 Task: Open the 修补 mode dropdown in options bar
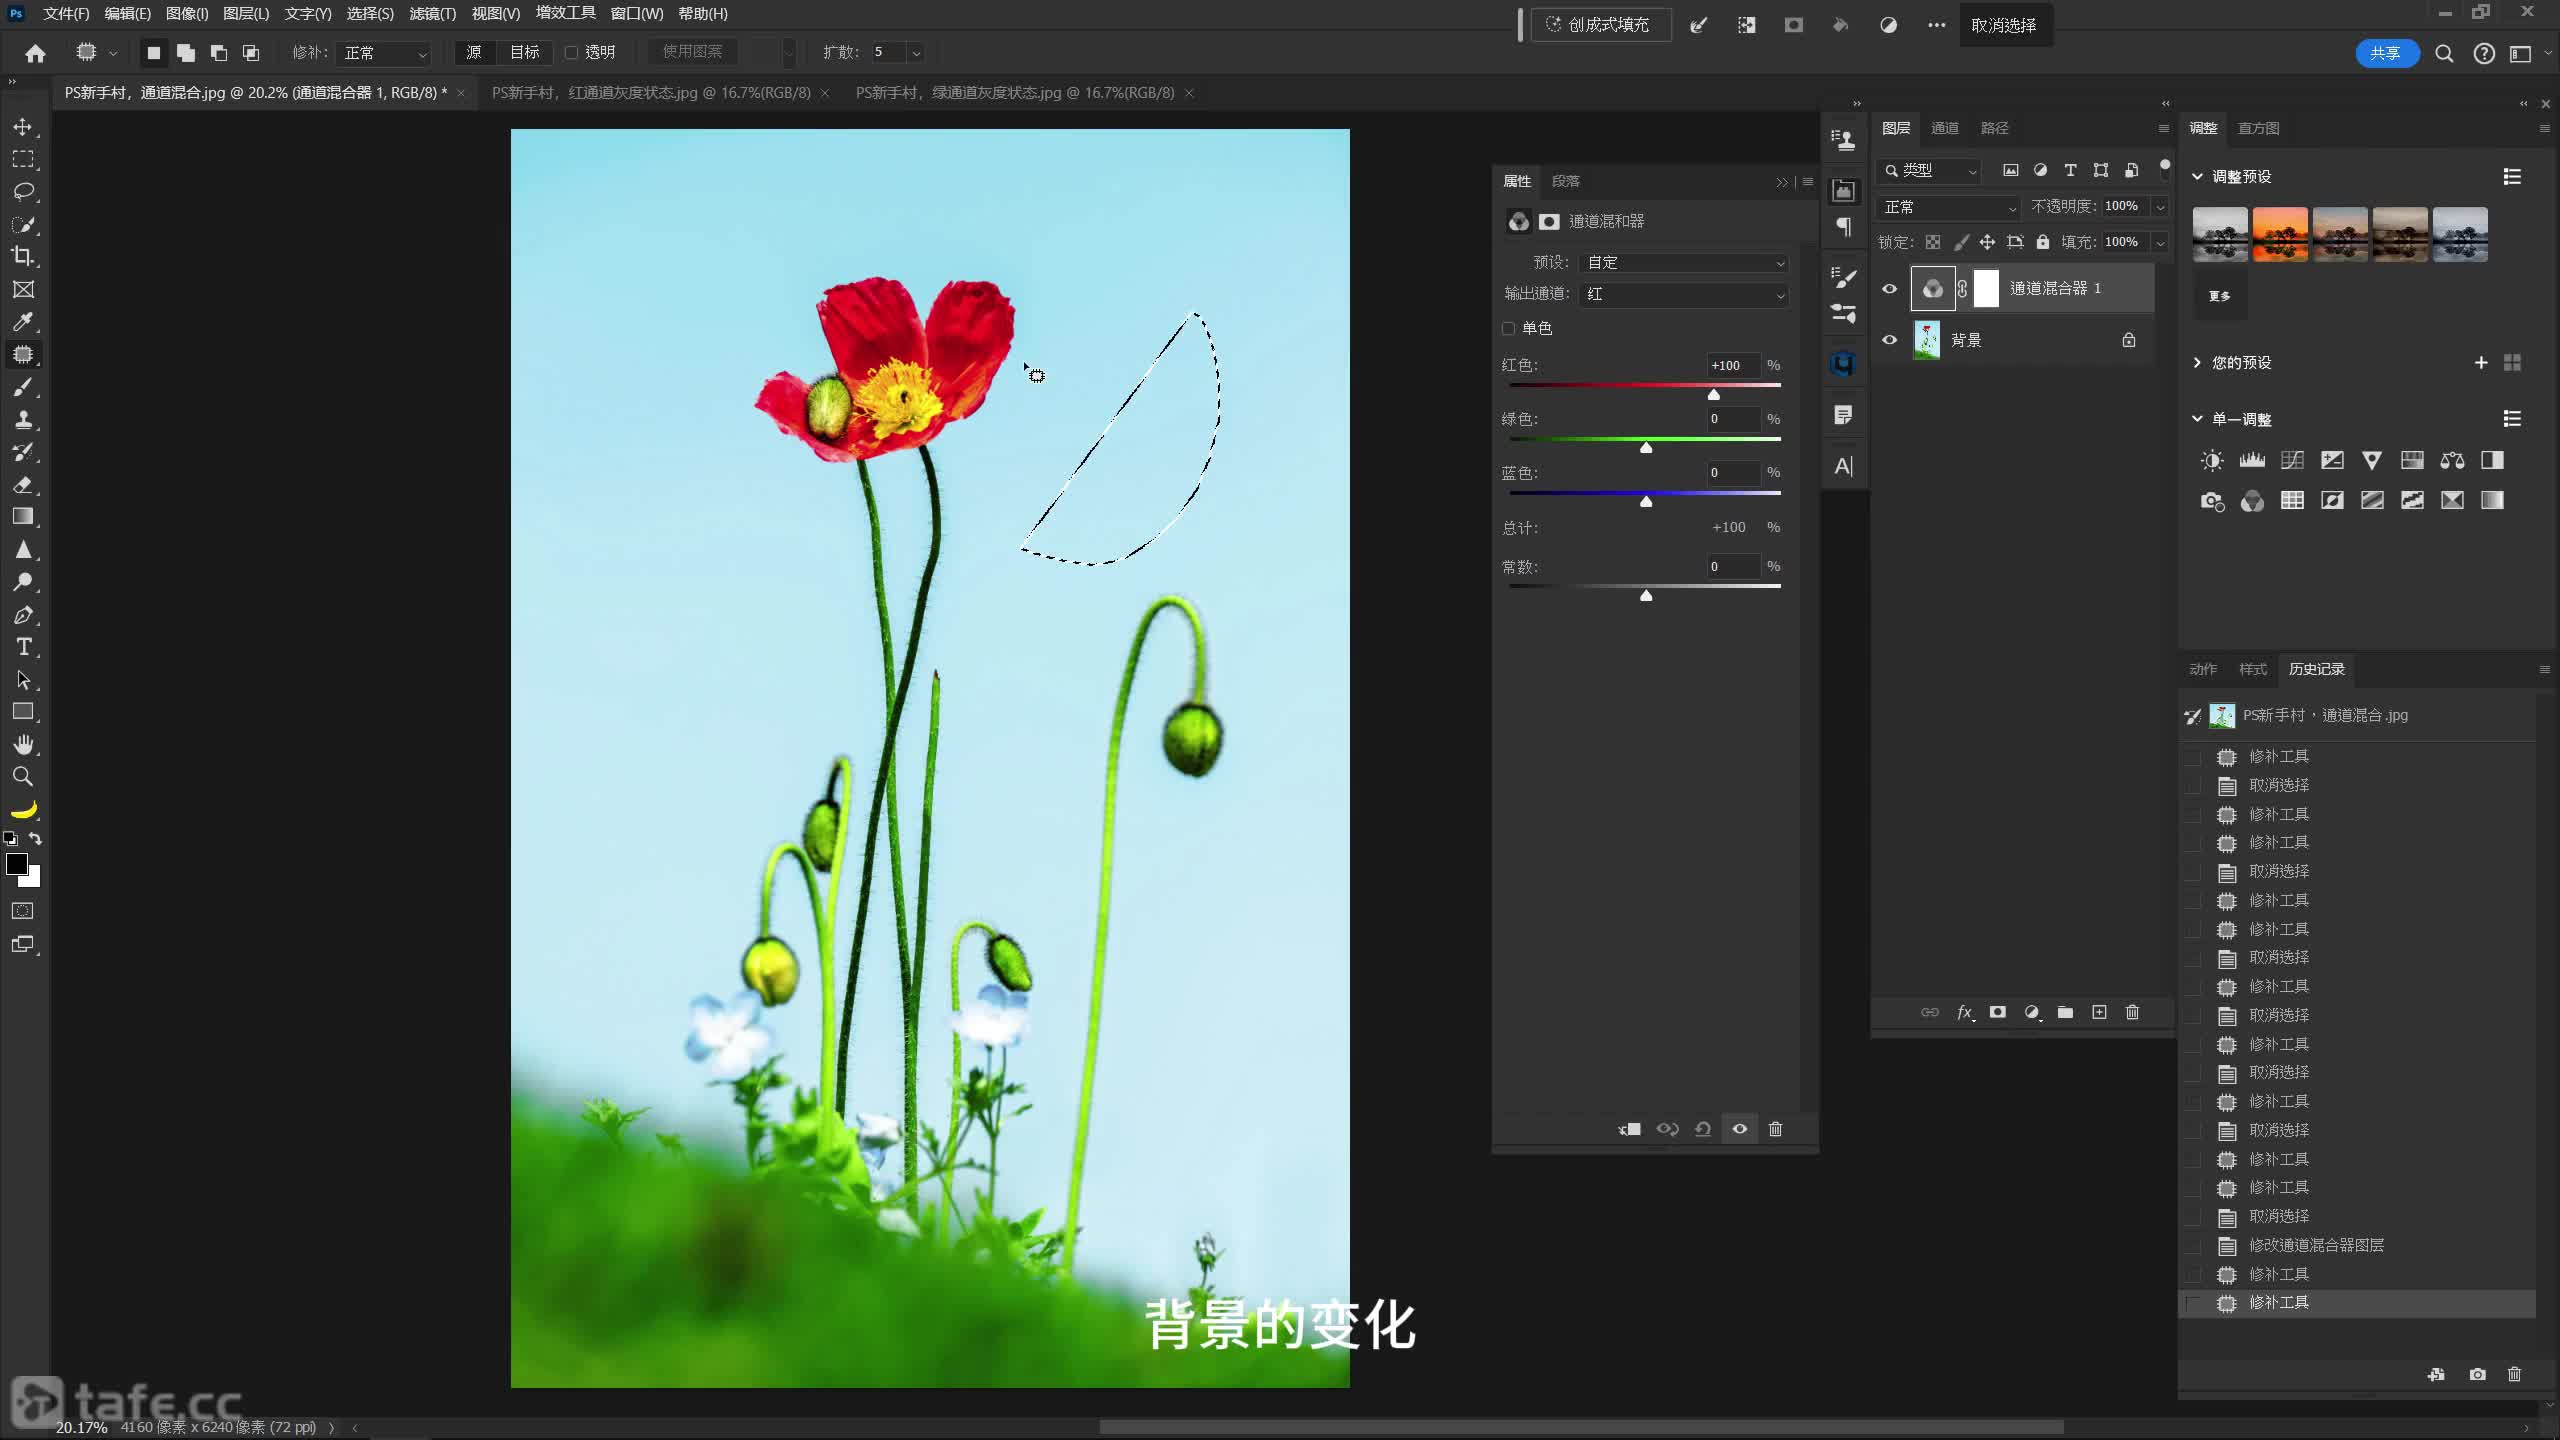pyautogui.click(x=383, y=52)
